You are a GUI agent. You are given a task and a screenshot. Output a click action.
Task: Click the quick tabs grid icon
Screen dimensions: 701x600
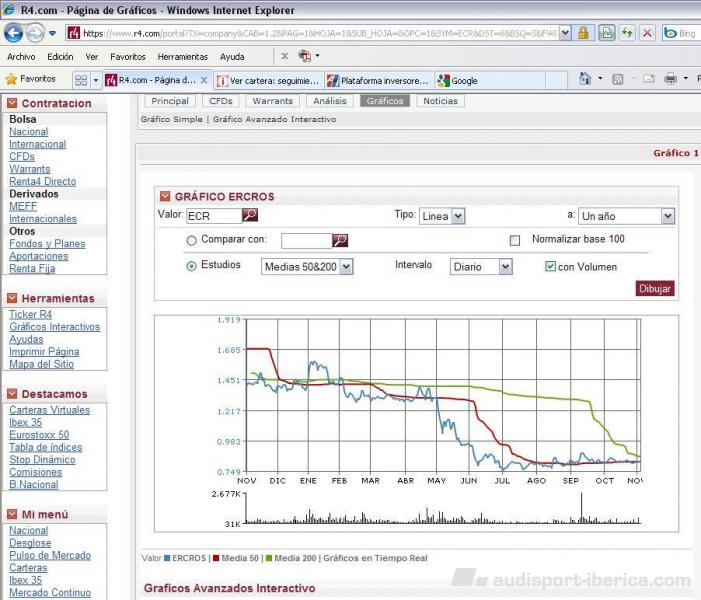[x=81, y=80]
